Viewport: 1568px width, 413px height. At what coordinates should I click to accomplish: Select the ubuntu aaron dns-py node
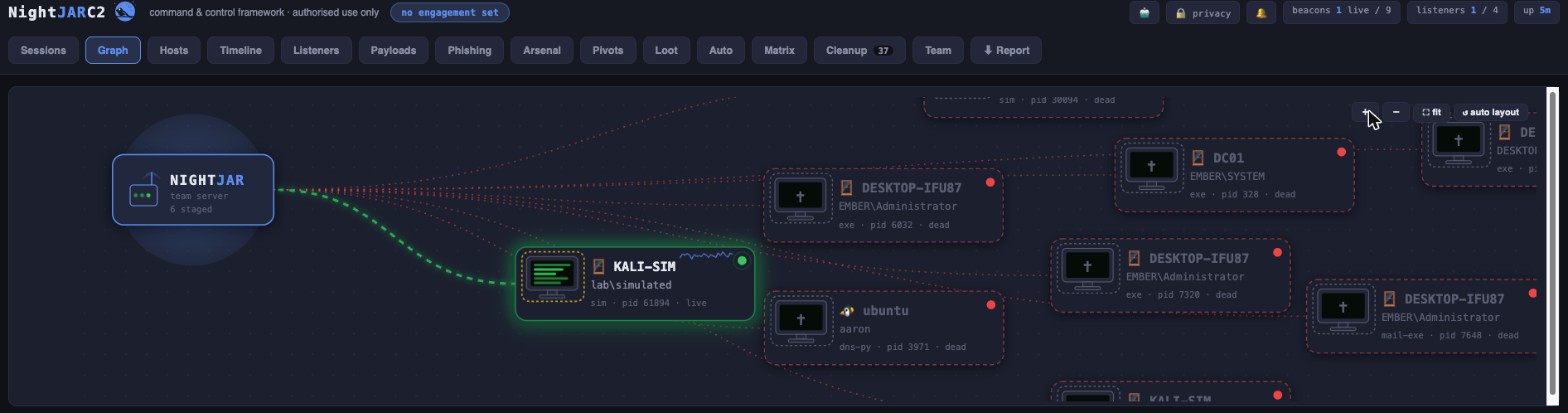coord(883,328)
